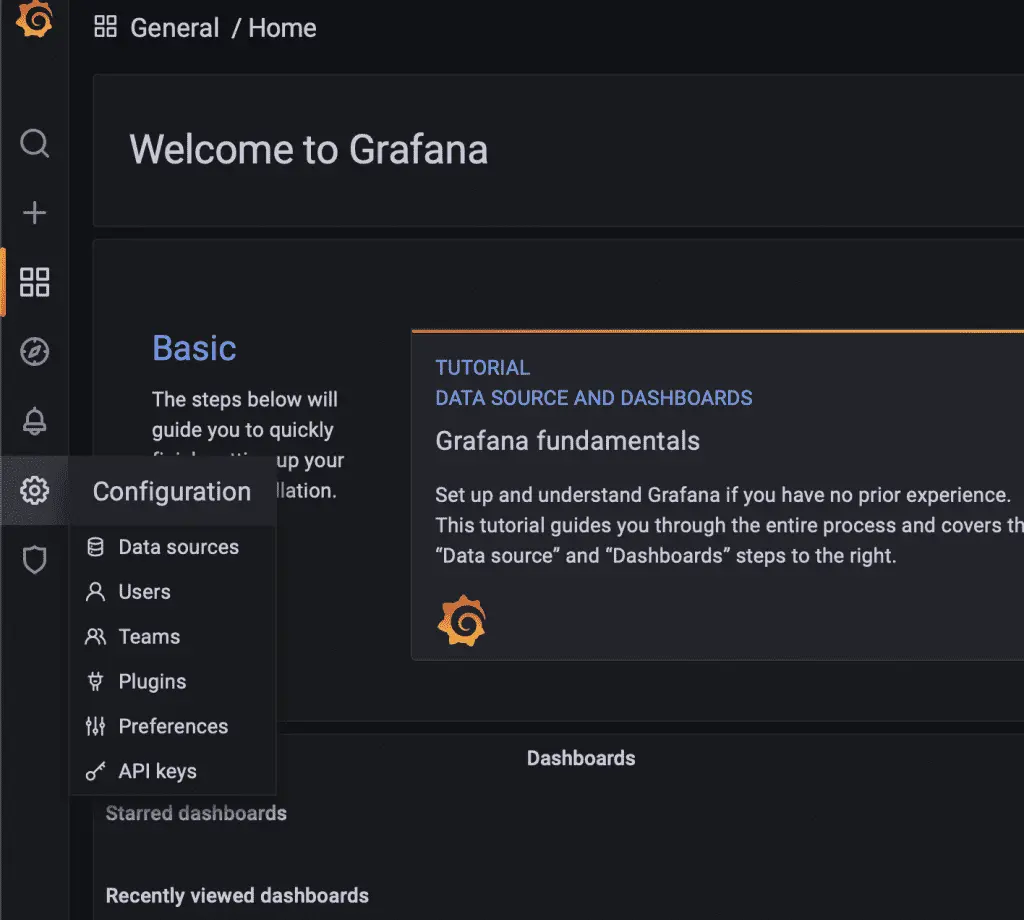Click the Grafana logo in the sidebar

point(34,19)
